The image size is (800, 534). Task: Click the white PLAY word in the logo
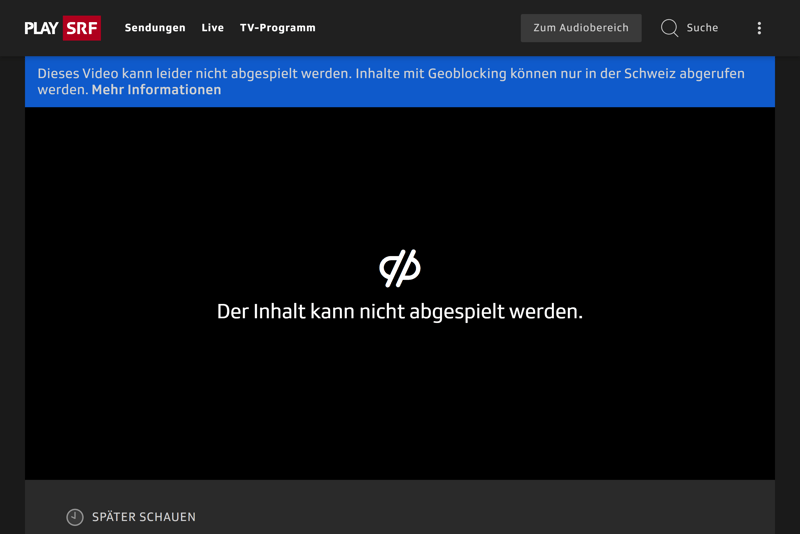point(42,28)
